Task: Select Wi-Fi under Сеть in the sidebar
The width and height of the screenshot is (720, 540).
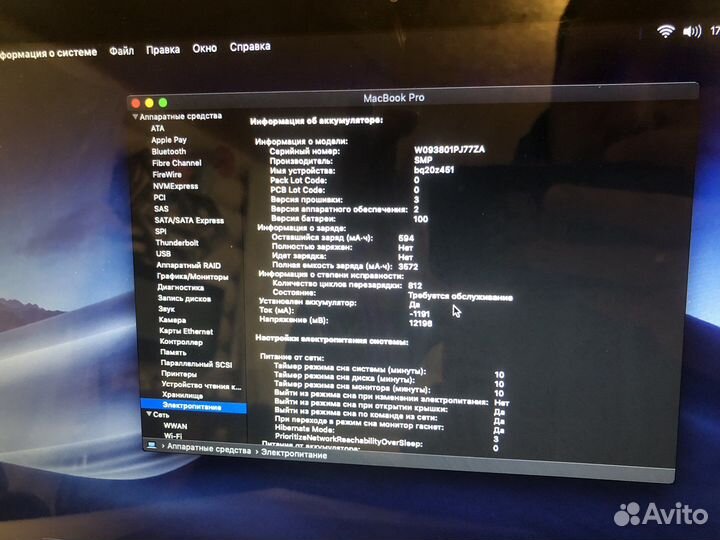Action: pyautogui.click(x=173, y=435)
